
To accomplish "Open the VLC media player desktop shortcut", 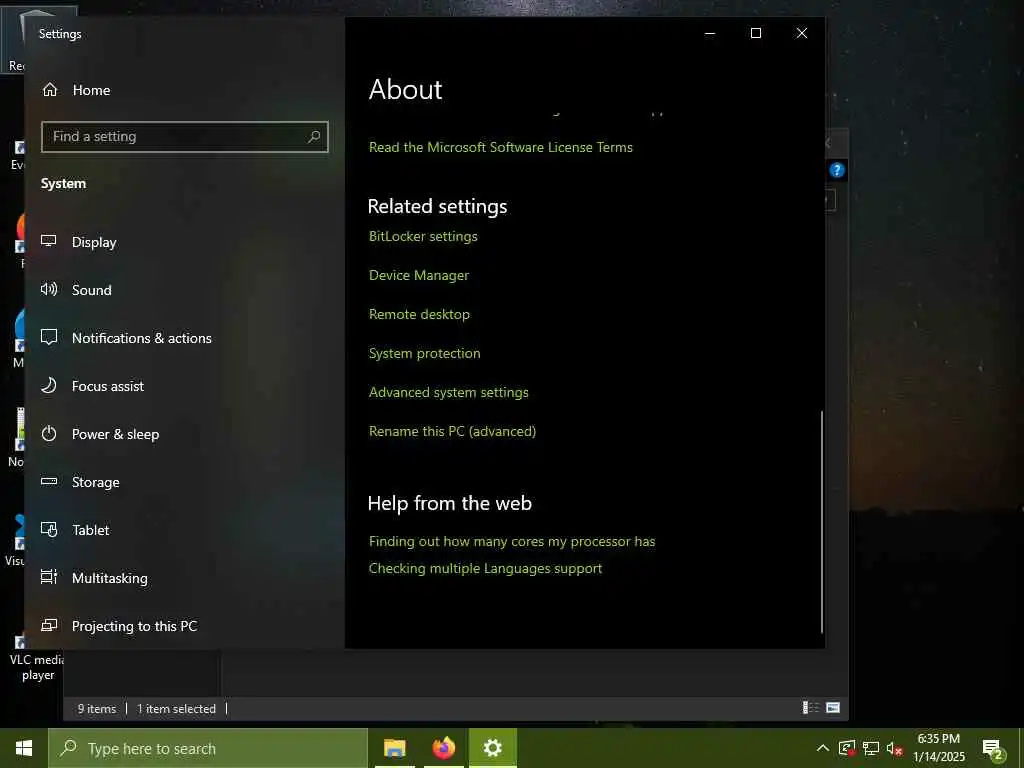I will point(36,660).
